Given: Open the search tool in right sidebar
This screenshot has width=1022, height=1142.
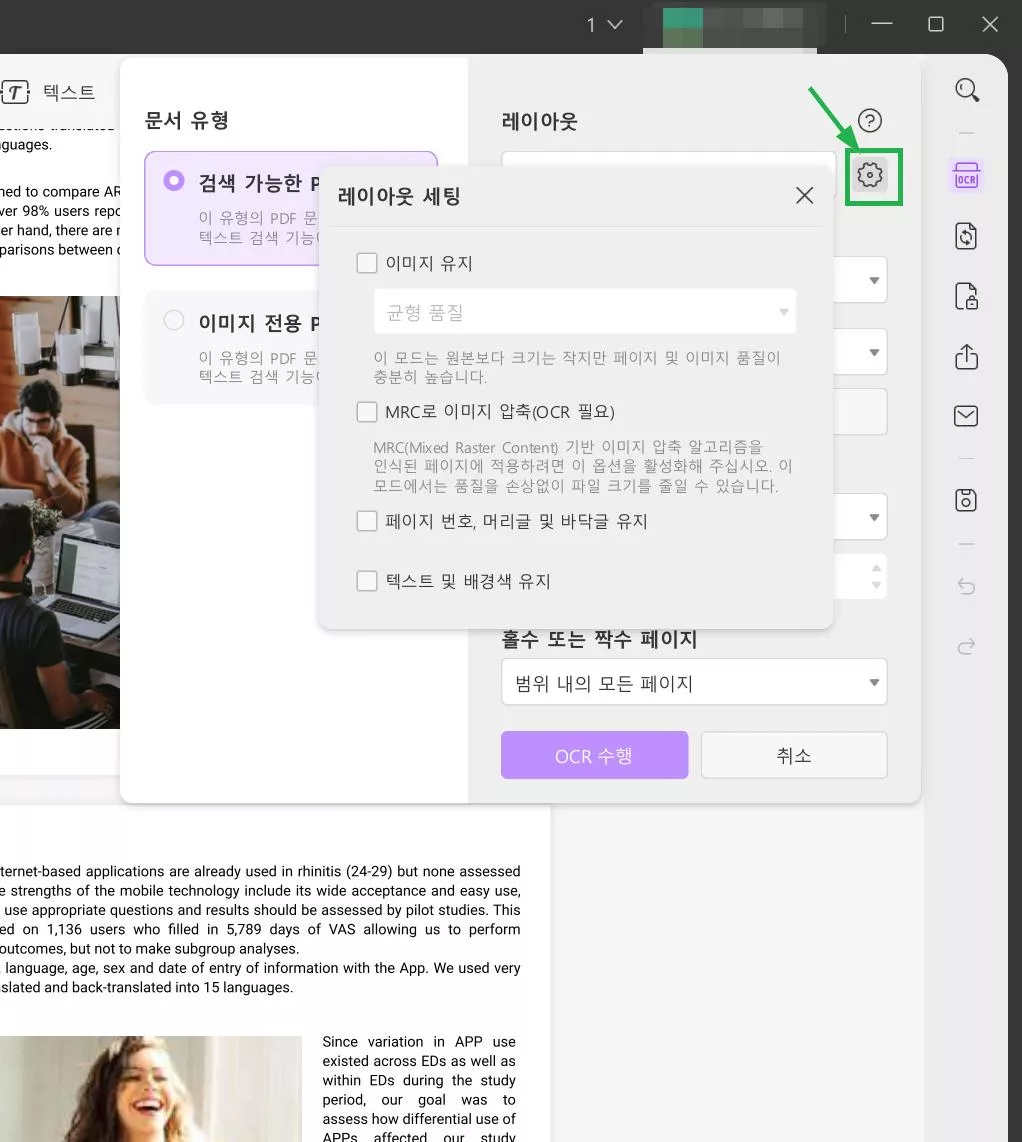Looking at the screenshot, I should [x=967, y=90].
